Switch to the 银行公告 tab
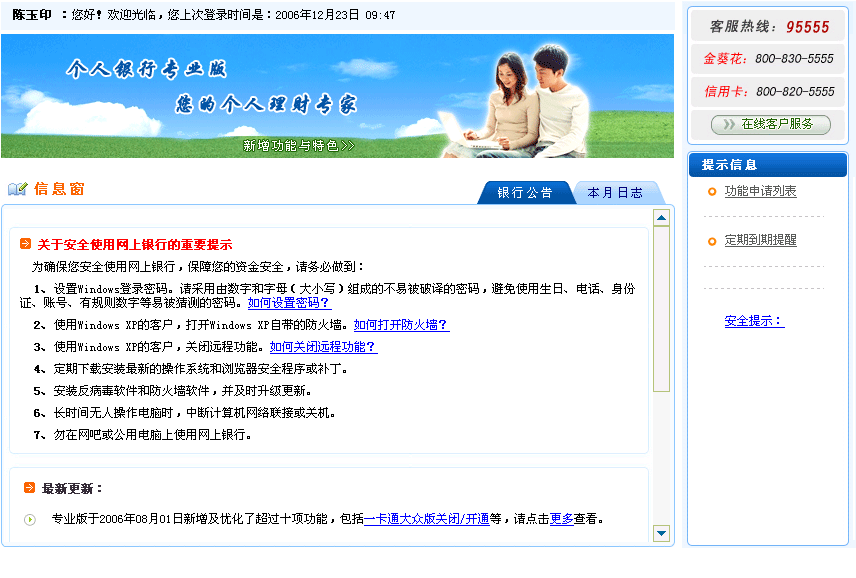 [x=524, y=193]
